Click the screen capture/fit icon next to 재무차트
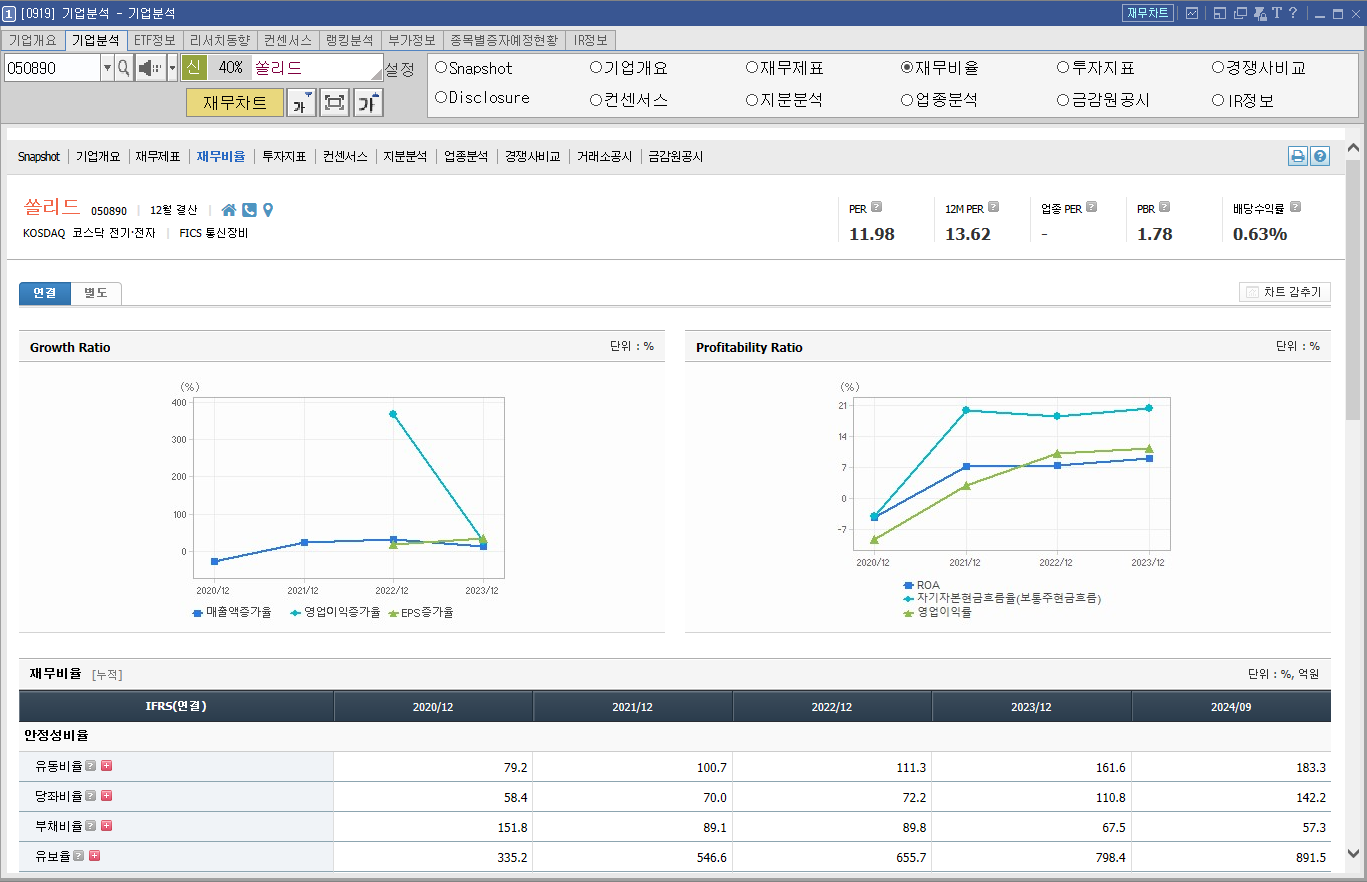1367x882 pixels. coord(334,102)
